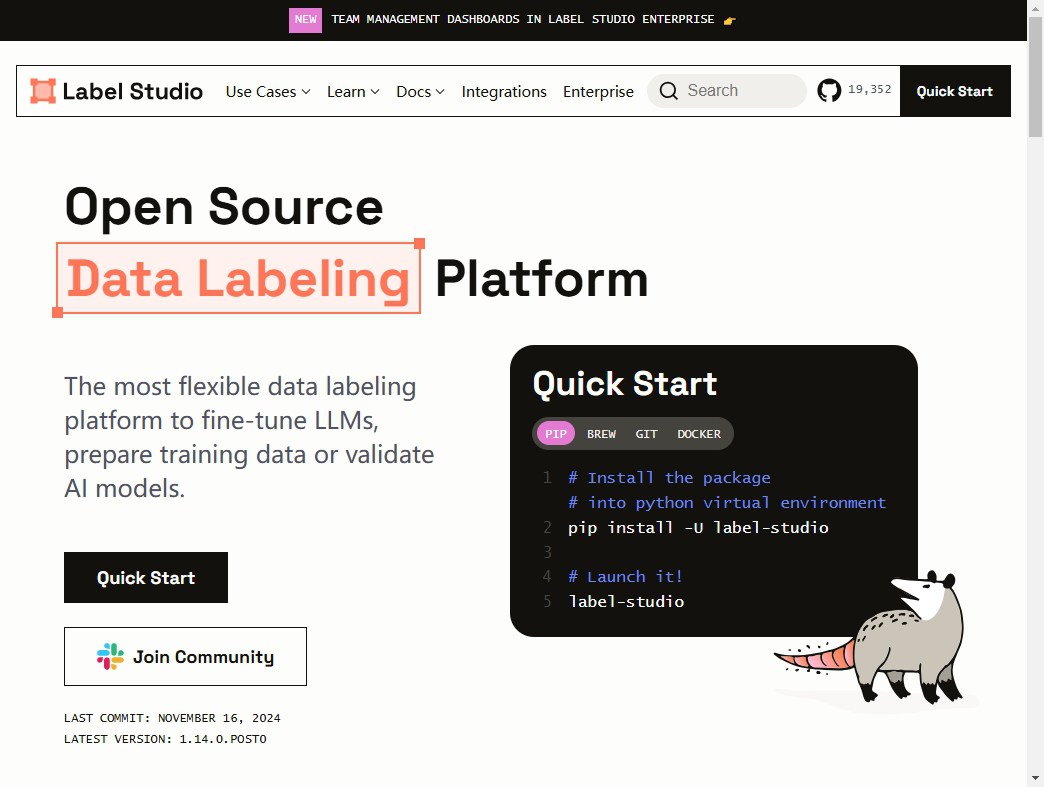Image resolution: width=1044 pixels, height=787 pixels.
Task: Click the GitHub star count 19,352
Action: [869, 89]
